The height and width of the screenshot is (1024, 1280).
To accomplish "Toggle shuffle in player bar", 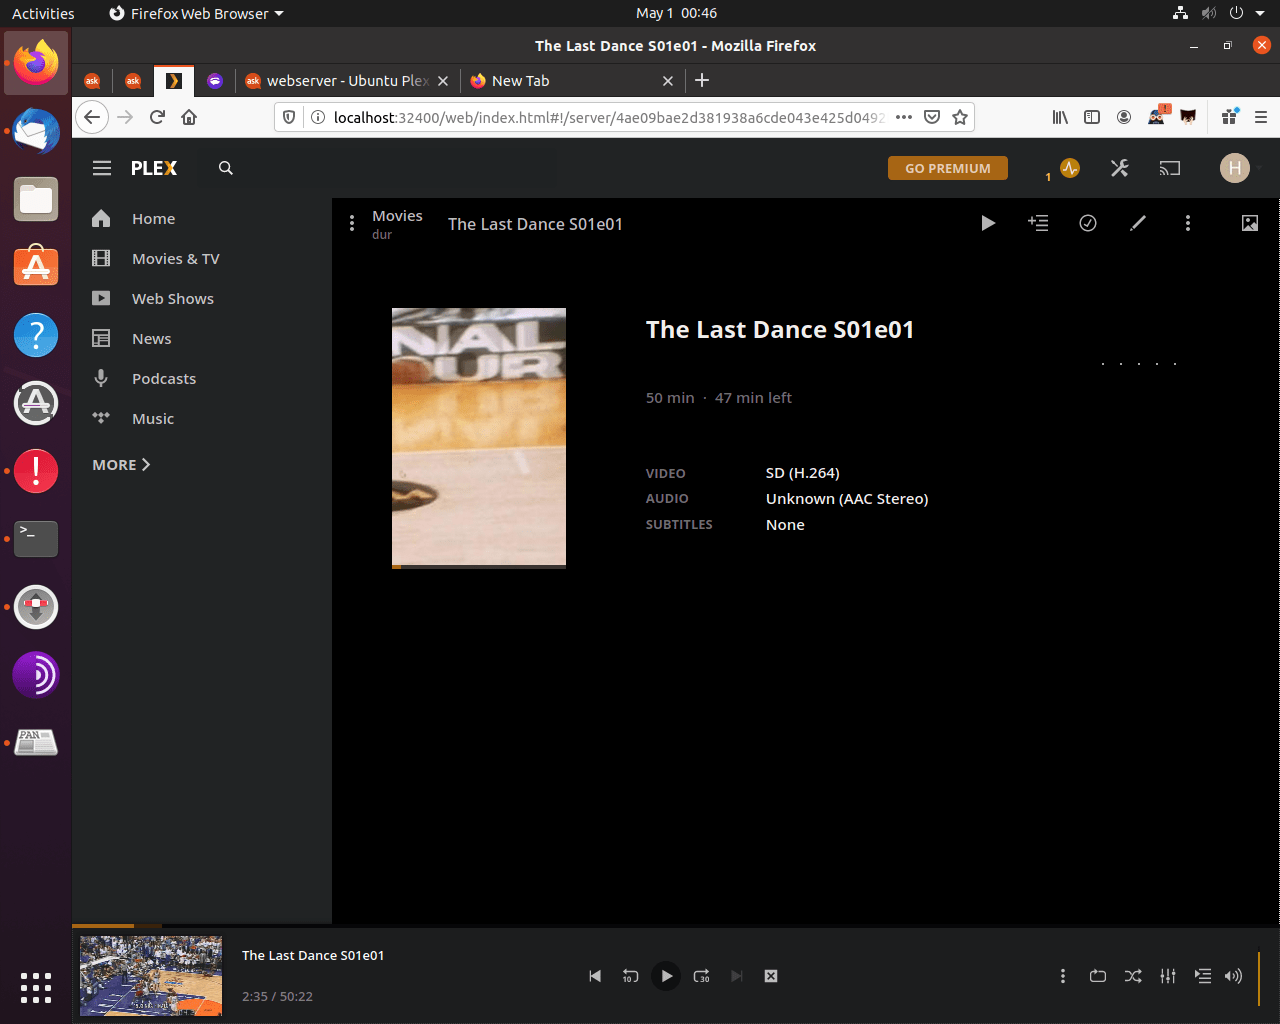I will click(1133, 976).
